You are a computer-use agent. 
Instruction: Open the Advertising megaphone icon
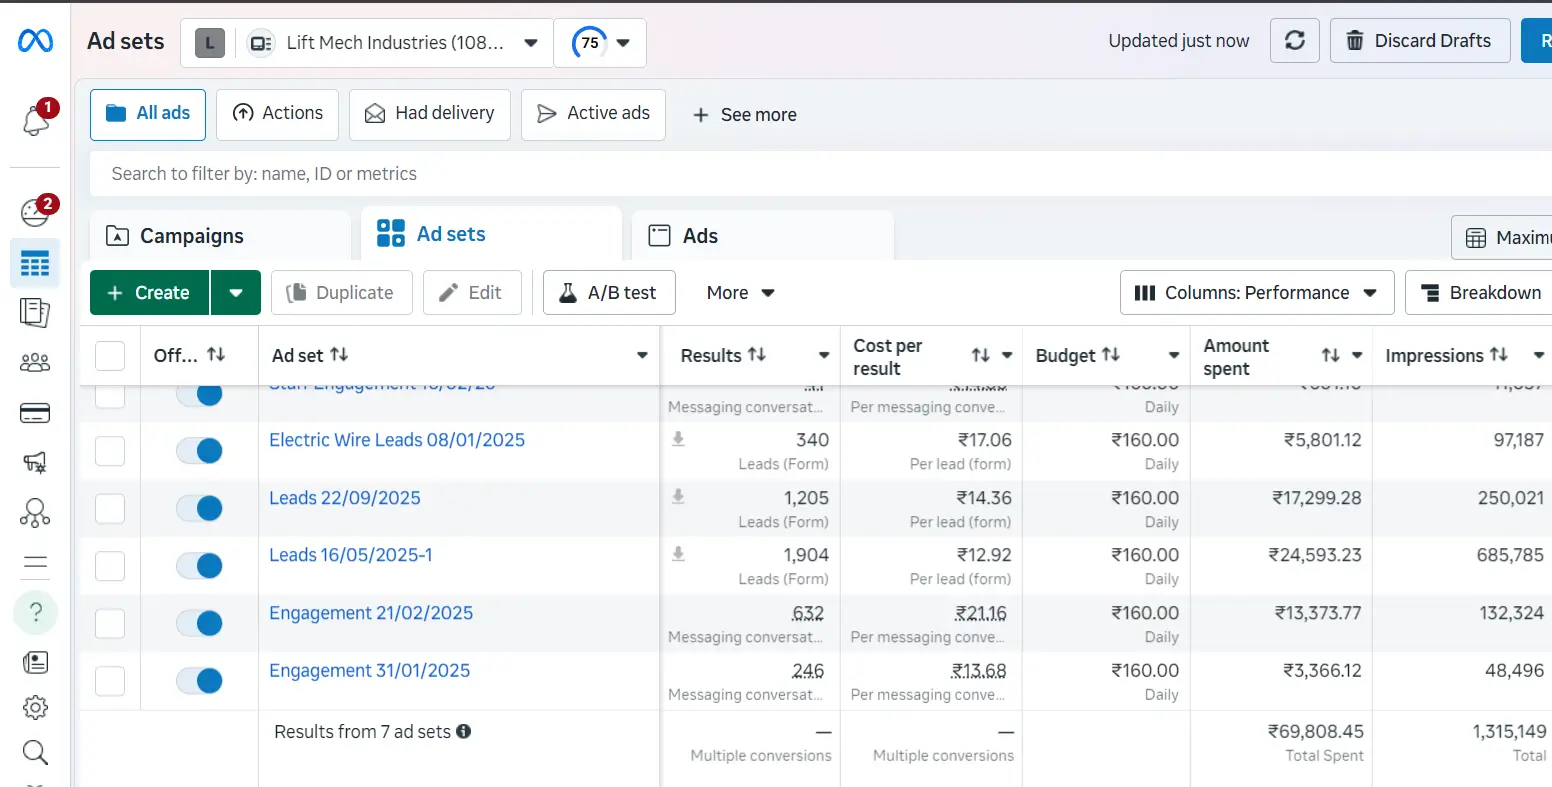(35, 462)
